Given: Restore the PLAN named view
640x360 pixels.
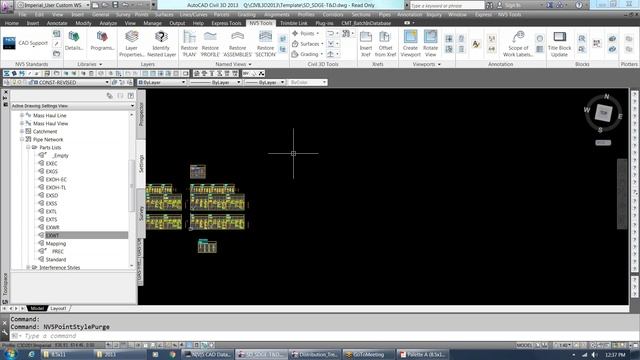Looking at the screenshot, I should coord(189,43).
